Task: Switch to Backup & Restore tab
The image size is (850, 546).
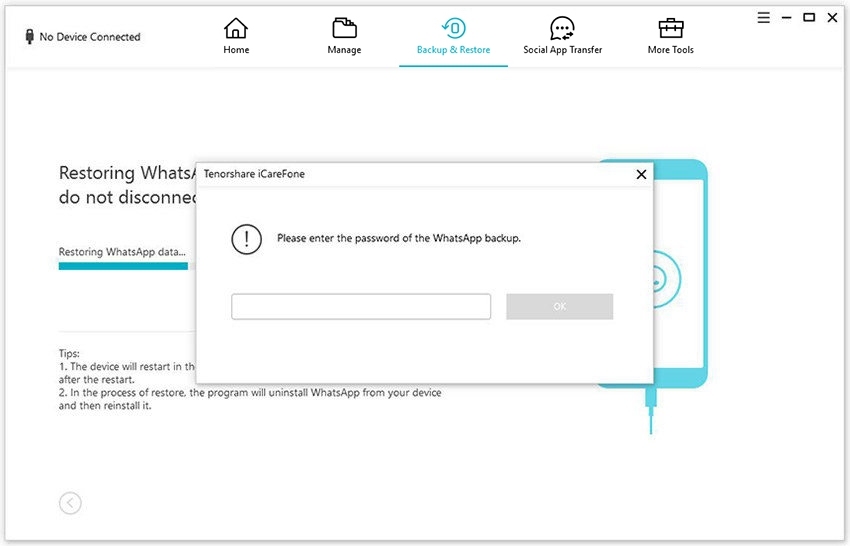Action: point(453,36)
